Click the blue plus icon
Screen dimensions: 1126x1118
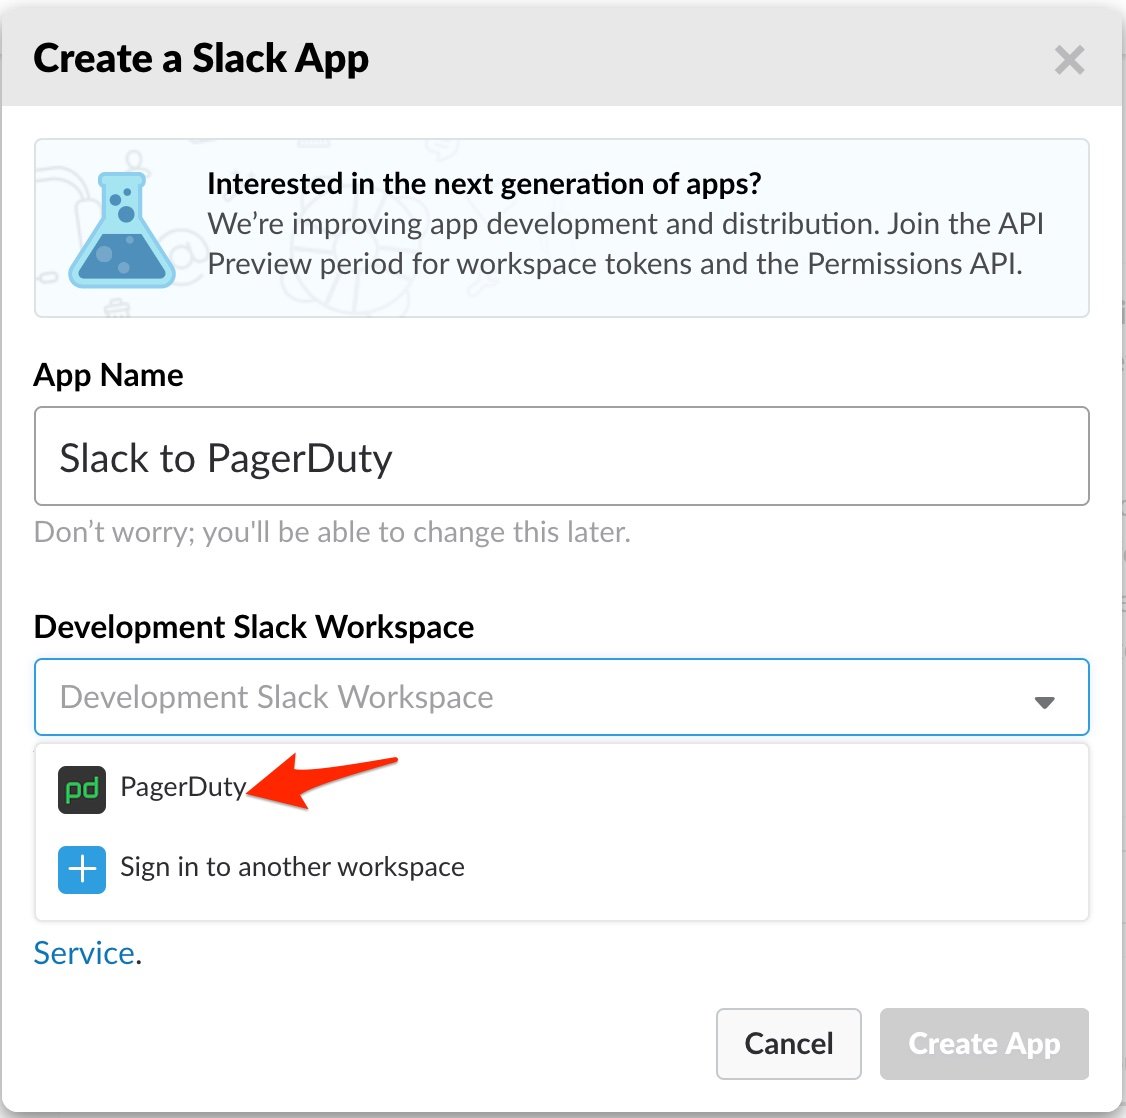click(x=82, y=869)
